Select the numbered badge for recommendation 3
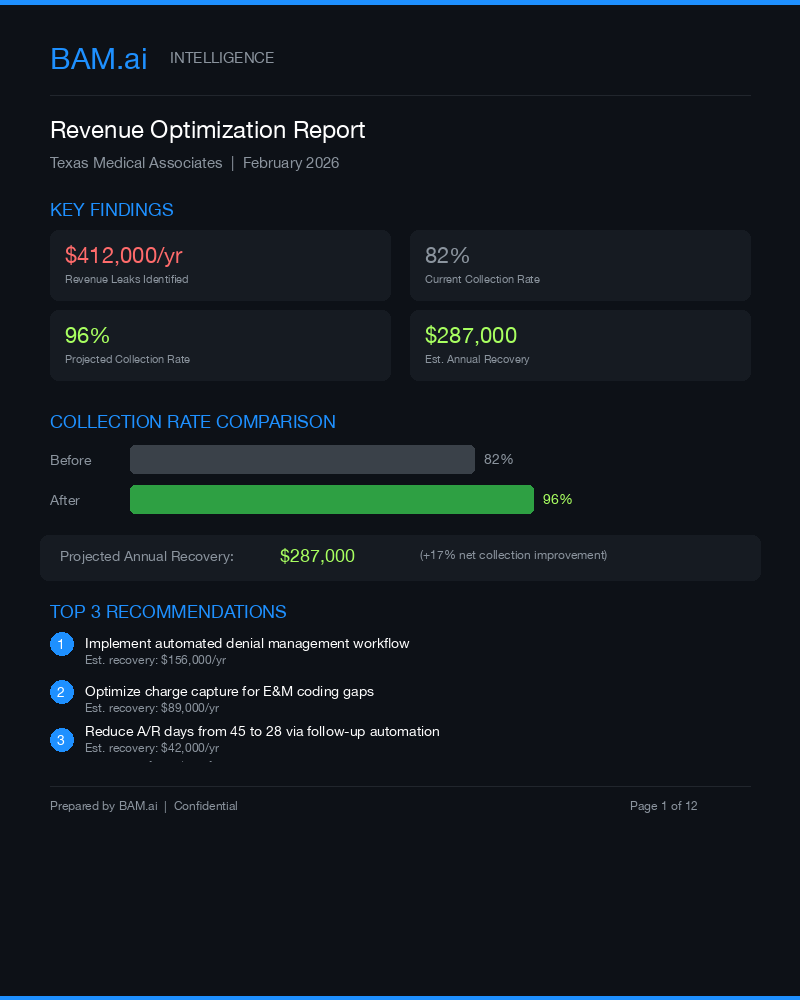The image size is (800, 1000). pyautogui.click(x=61, y=739)
